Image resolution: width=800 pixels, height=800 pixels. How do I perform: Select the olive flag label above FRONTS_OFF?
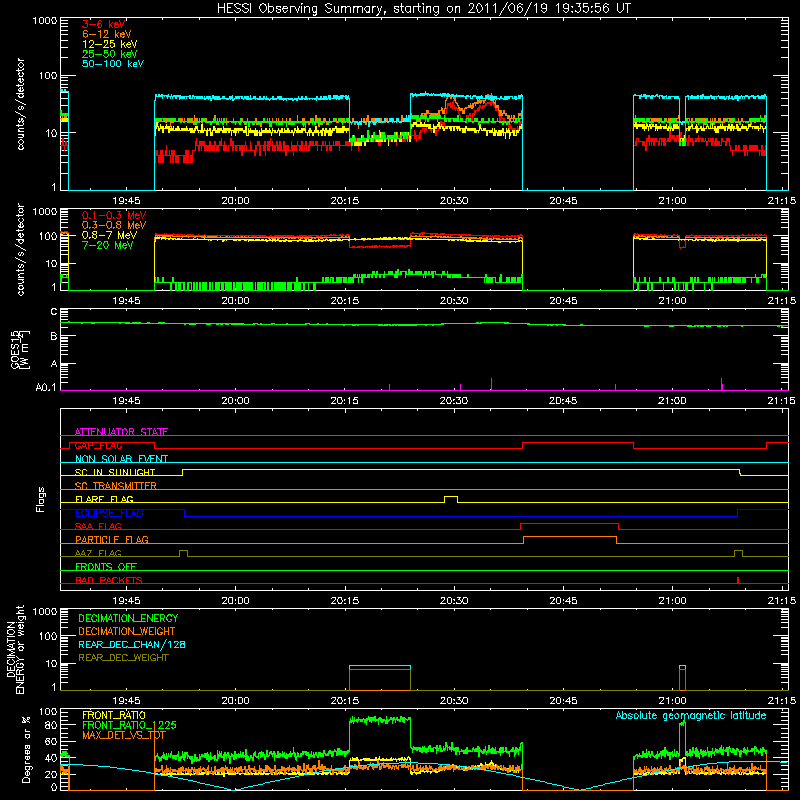coord(98,553)
